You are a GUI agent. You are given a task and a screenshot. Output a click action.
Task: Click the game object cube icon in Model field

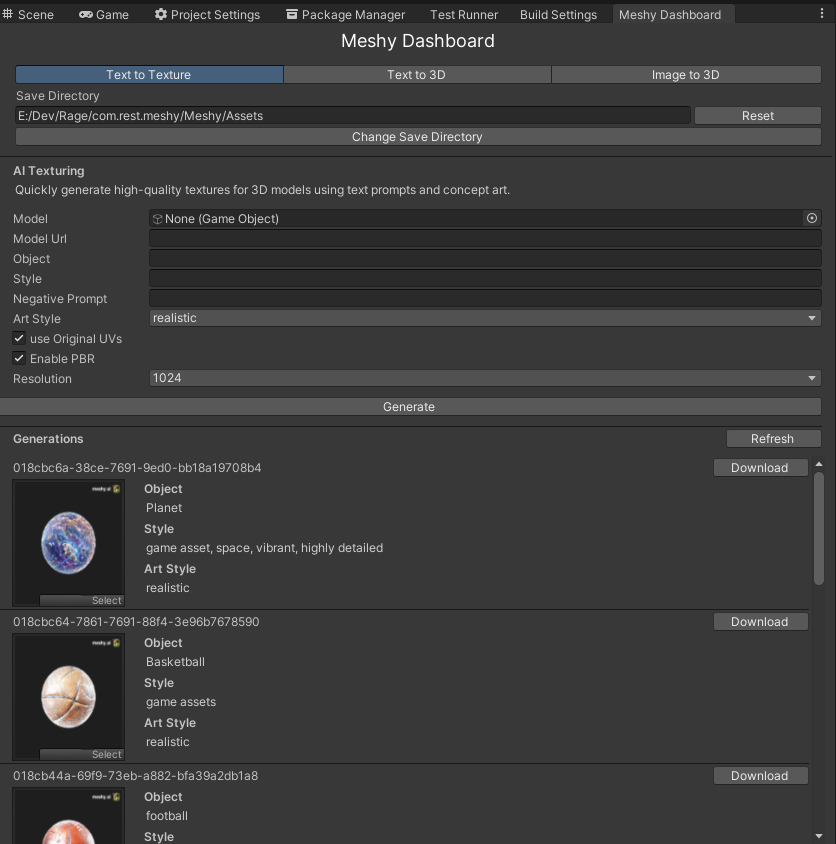(x=158, y=219)
